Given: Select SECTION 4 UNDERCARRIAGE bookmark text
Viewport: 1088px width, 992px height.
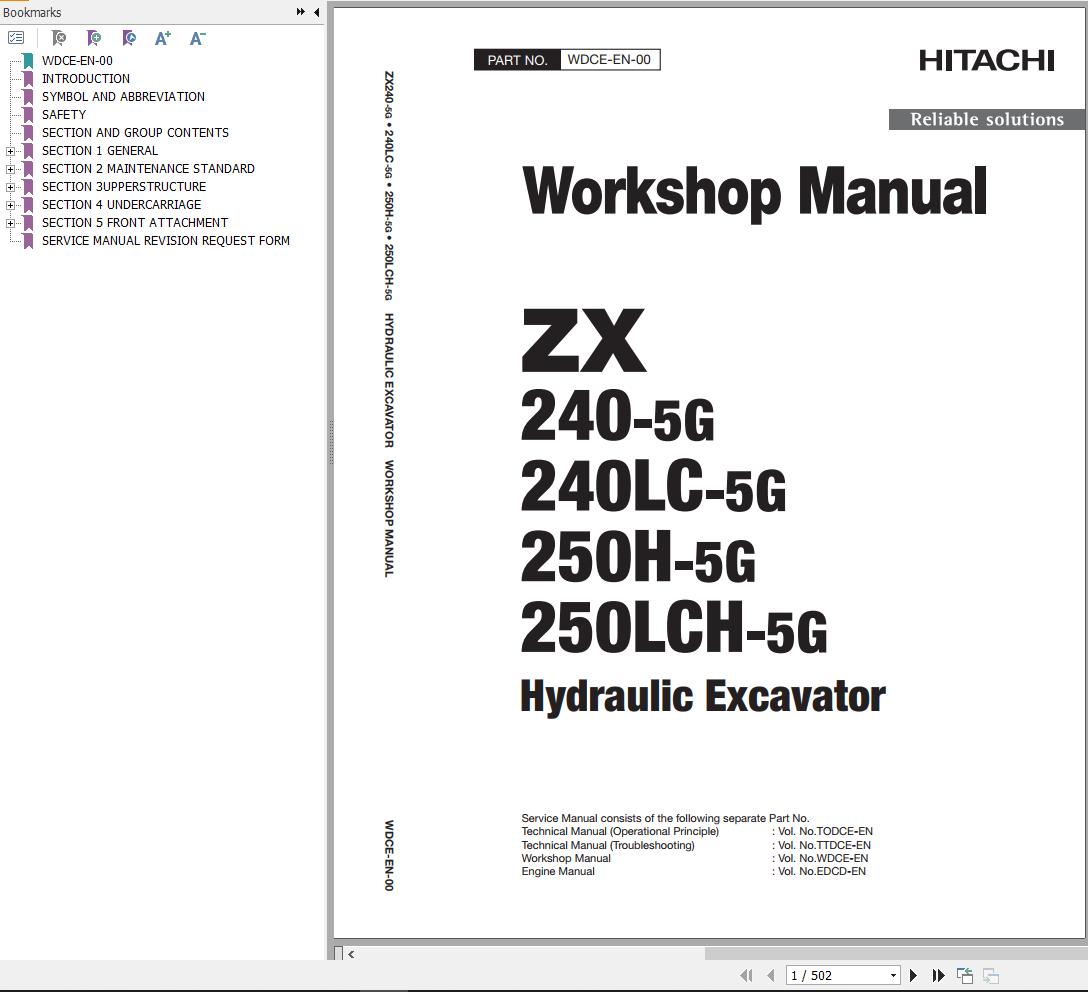Looking at the screenshot, I should click(x=121, y=205).
